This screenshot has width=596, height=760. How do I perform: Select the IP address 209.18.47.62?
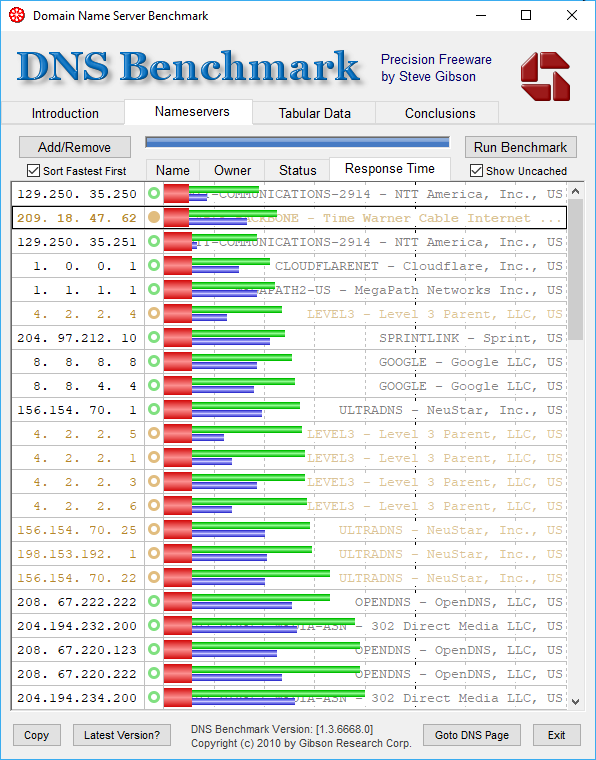point(77,218)
